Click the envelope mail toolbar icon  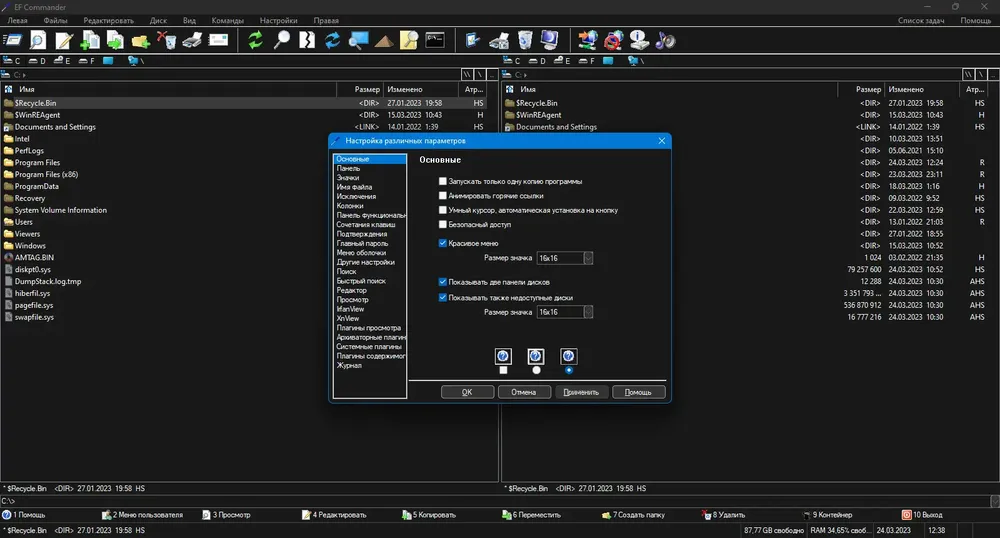click(x=218, y=40)
